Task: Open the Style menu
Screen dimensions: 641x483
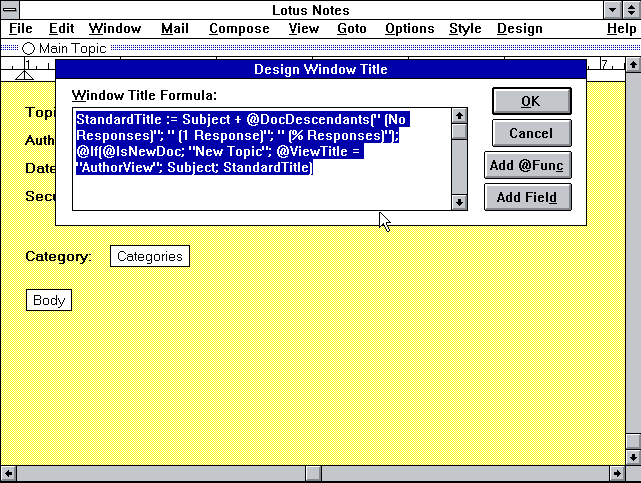Action: pyautogui.click(x=465, y=29)
